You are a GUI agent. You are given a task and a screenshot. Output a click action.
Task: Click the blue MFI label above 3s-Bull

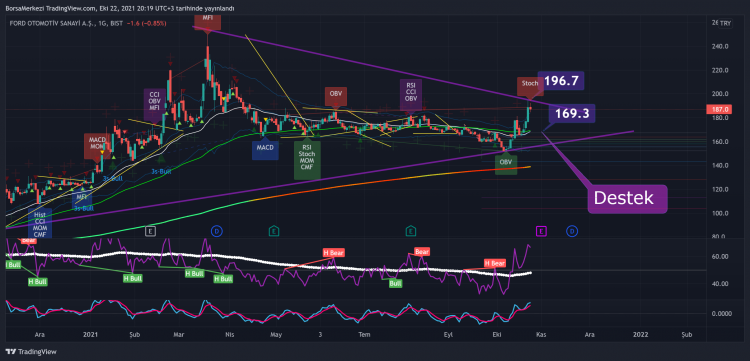point(82,197)
